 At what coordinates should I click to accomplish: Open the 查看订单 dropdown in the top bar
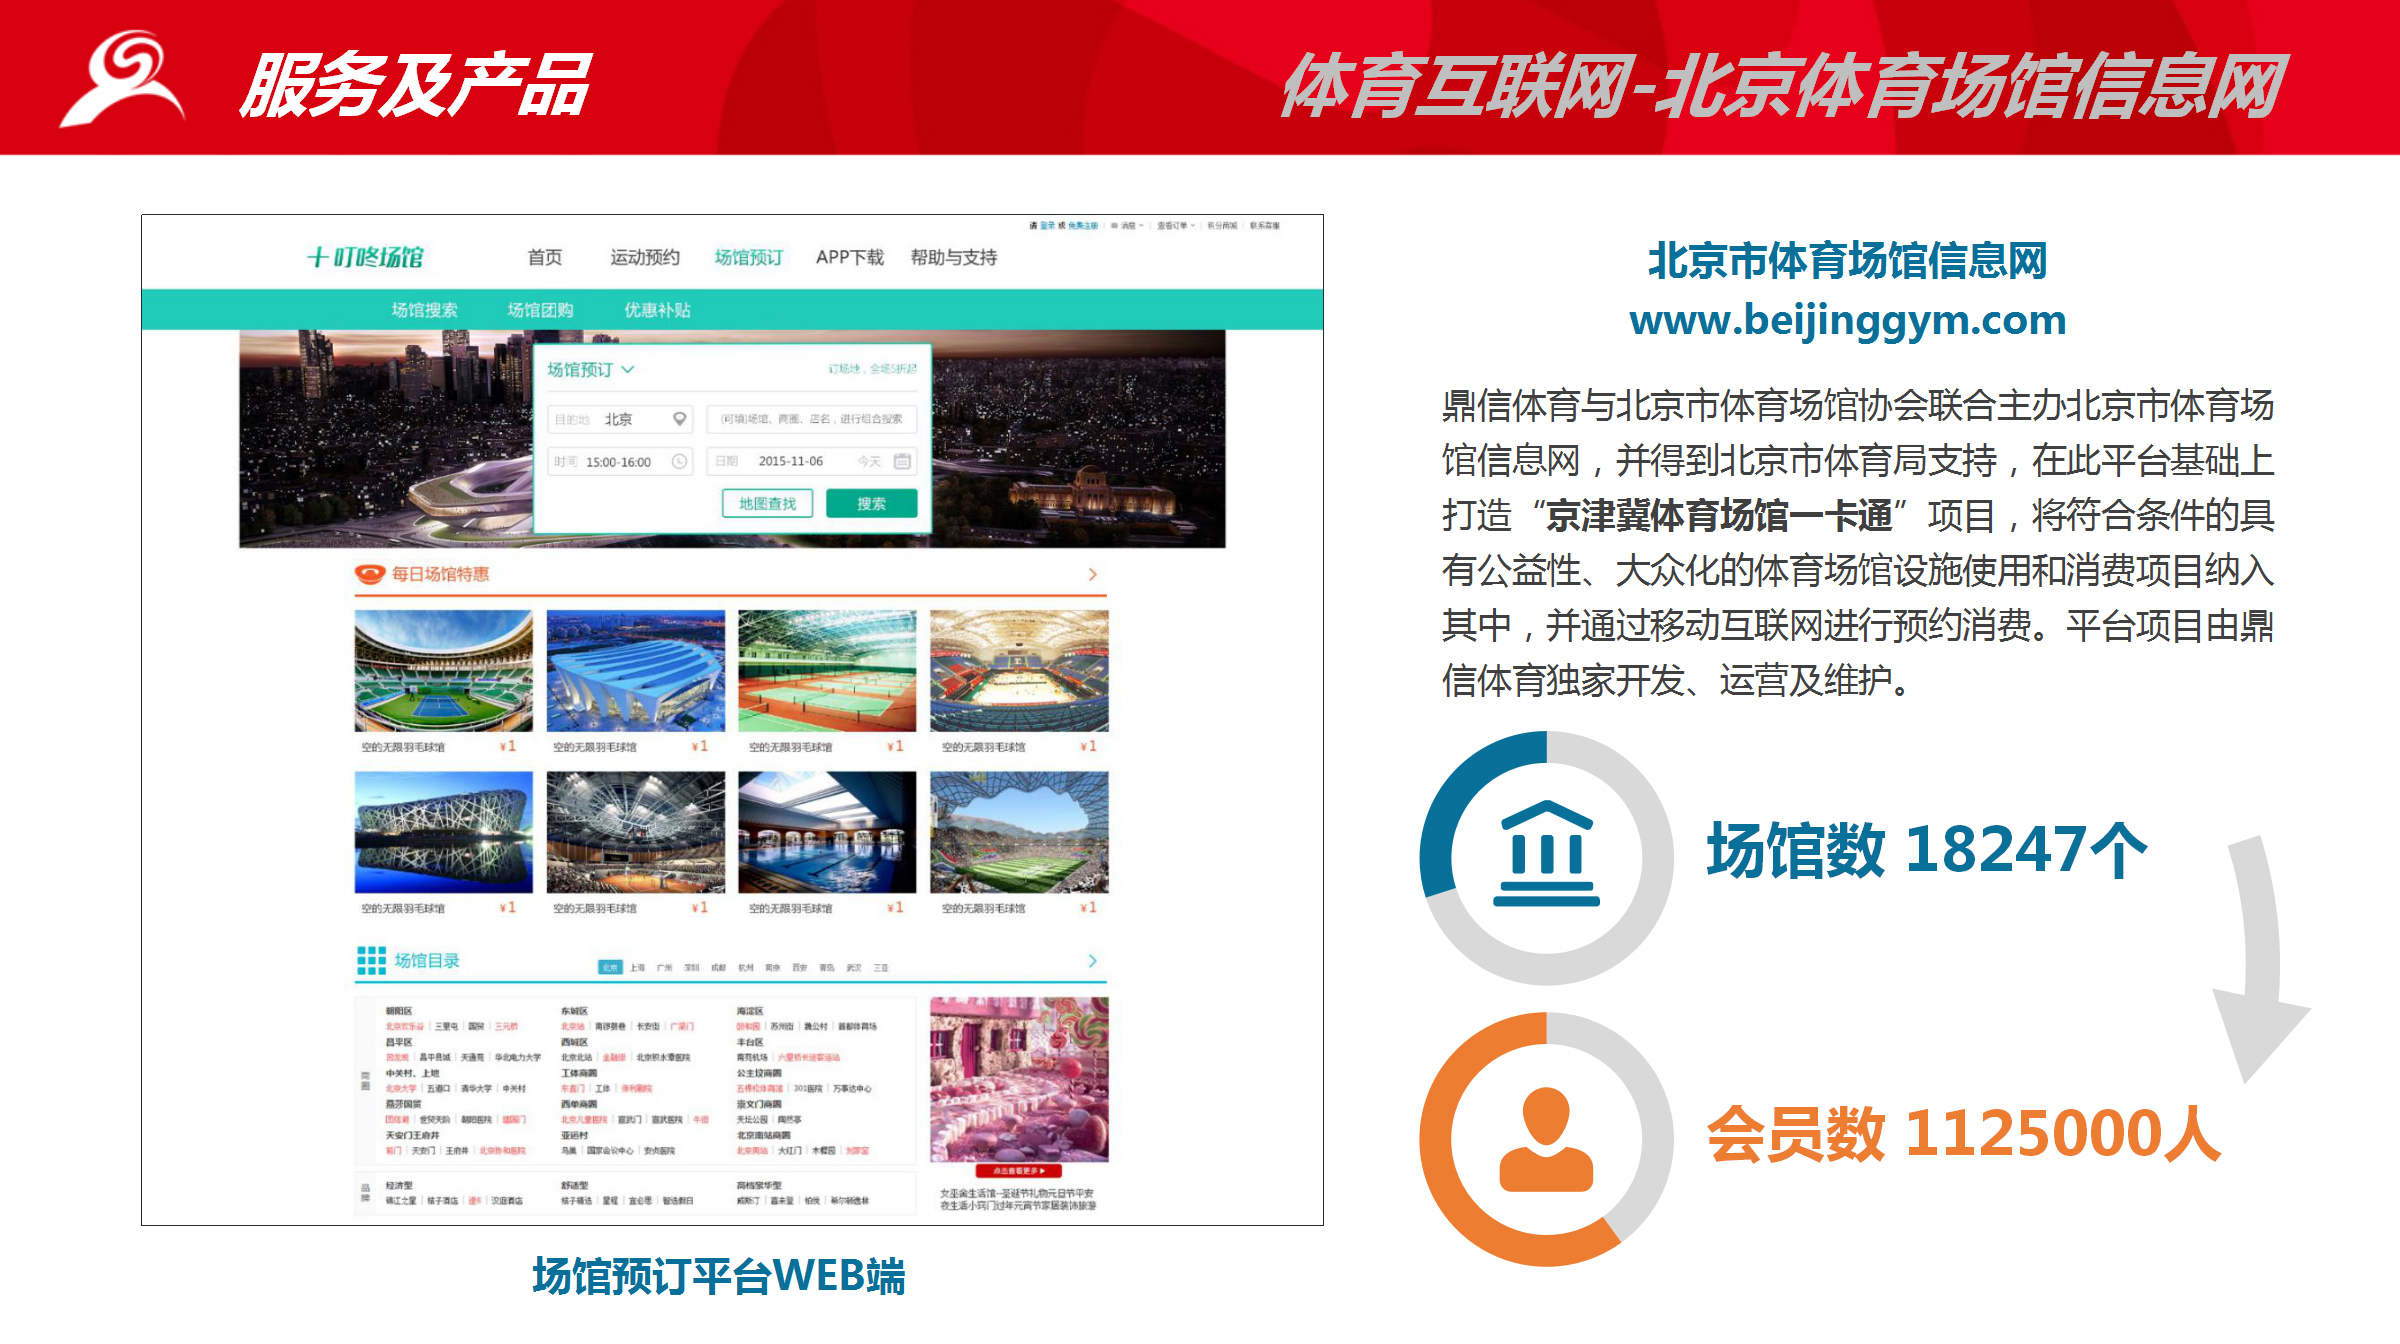[1176, 226]
